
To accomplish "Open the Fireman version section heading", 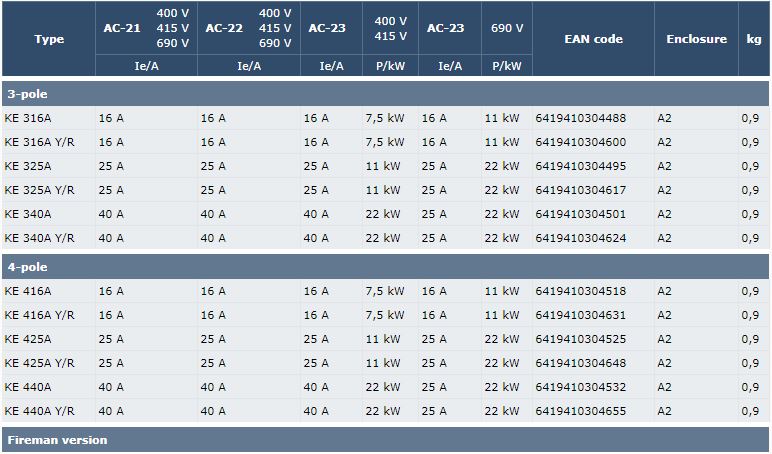I will pos(57,440).
